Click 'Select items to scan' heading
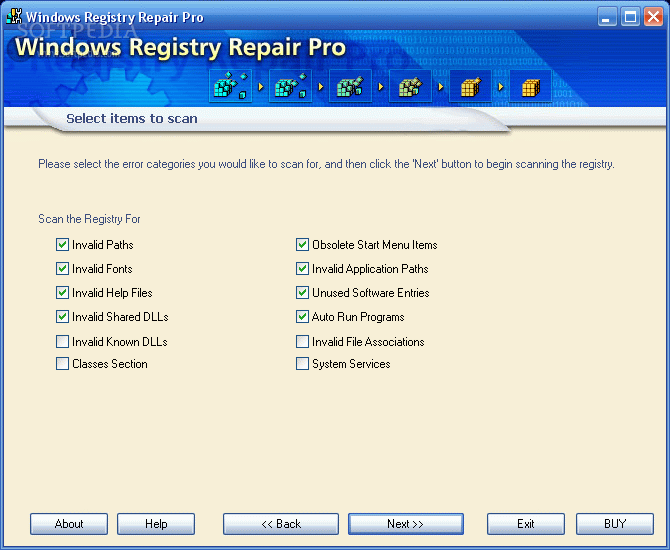This screenshot has width=670, height=550. point(132,118)
